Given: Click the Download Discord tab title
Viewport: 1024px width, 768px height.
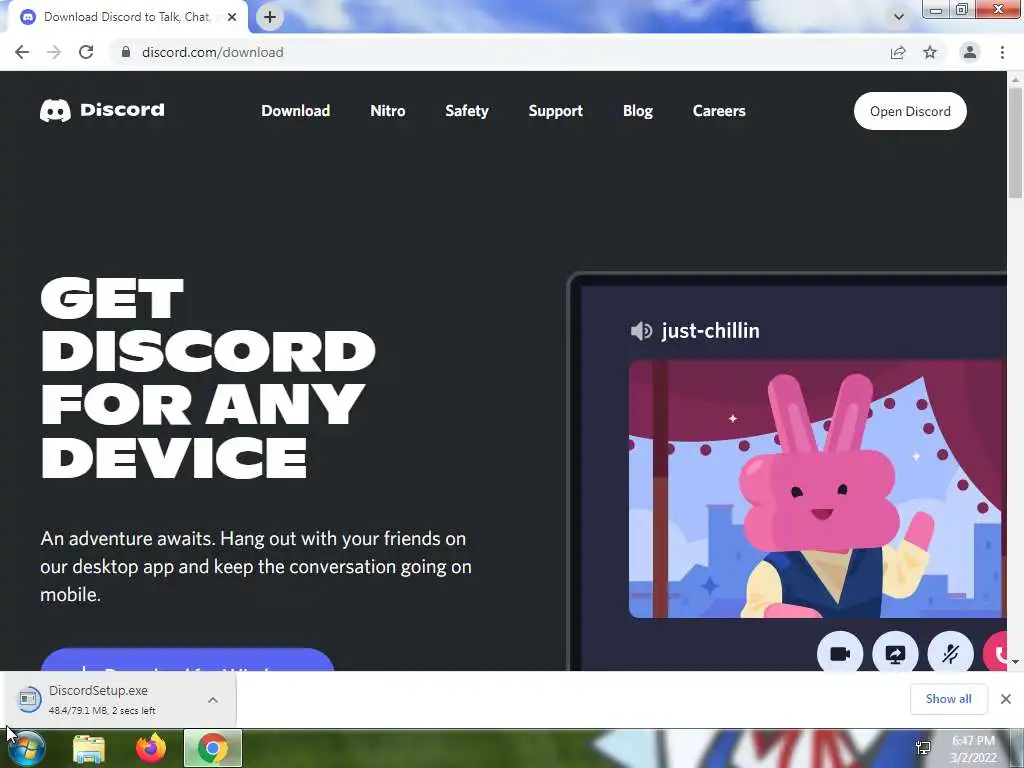Looking at the screenshot, I should point(127,17).
